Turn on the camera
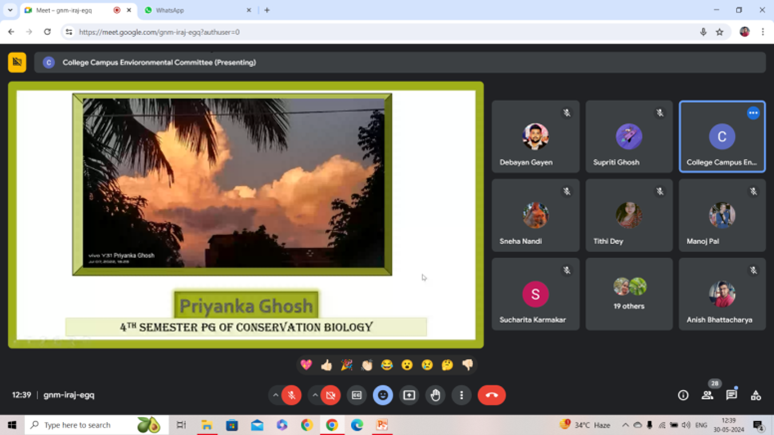 [331, 395]
